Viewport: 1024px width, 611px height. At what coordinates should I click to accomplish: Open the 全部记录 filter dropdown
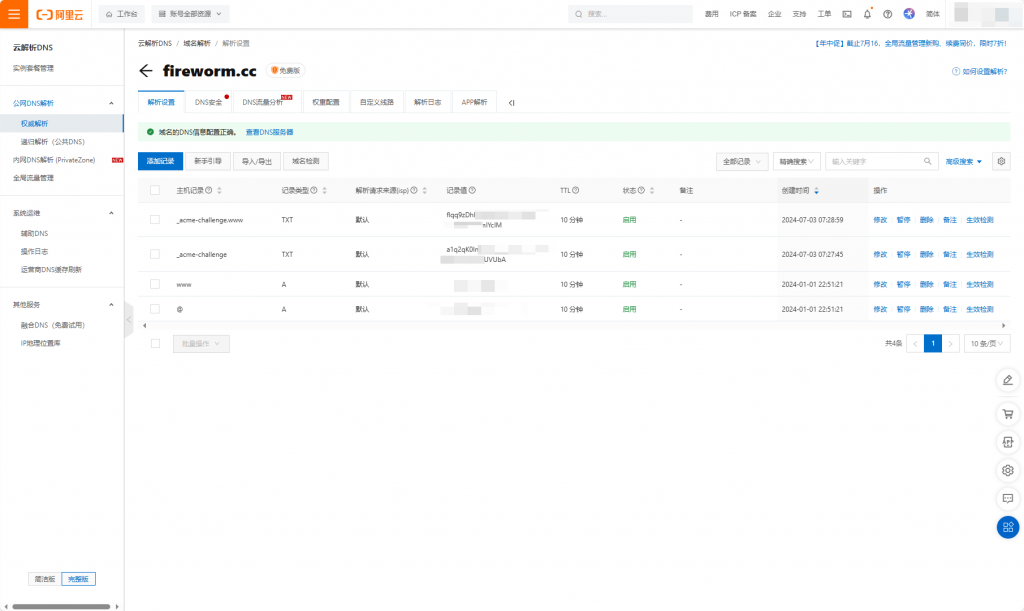742,161
